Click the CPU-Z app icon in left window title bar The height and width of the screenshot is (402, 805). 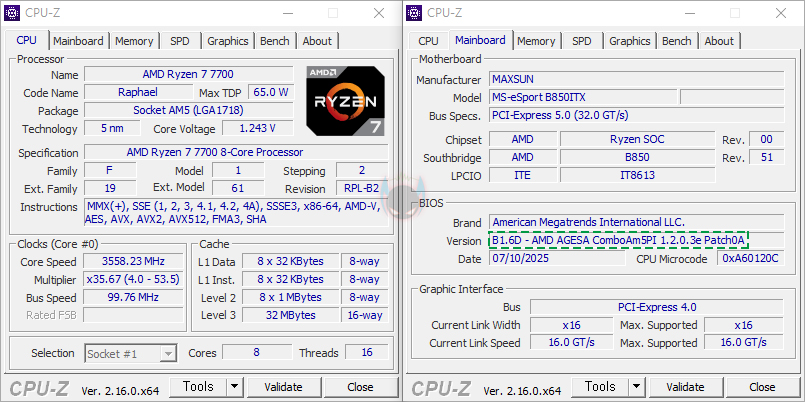(12, 13)
